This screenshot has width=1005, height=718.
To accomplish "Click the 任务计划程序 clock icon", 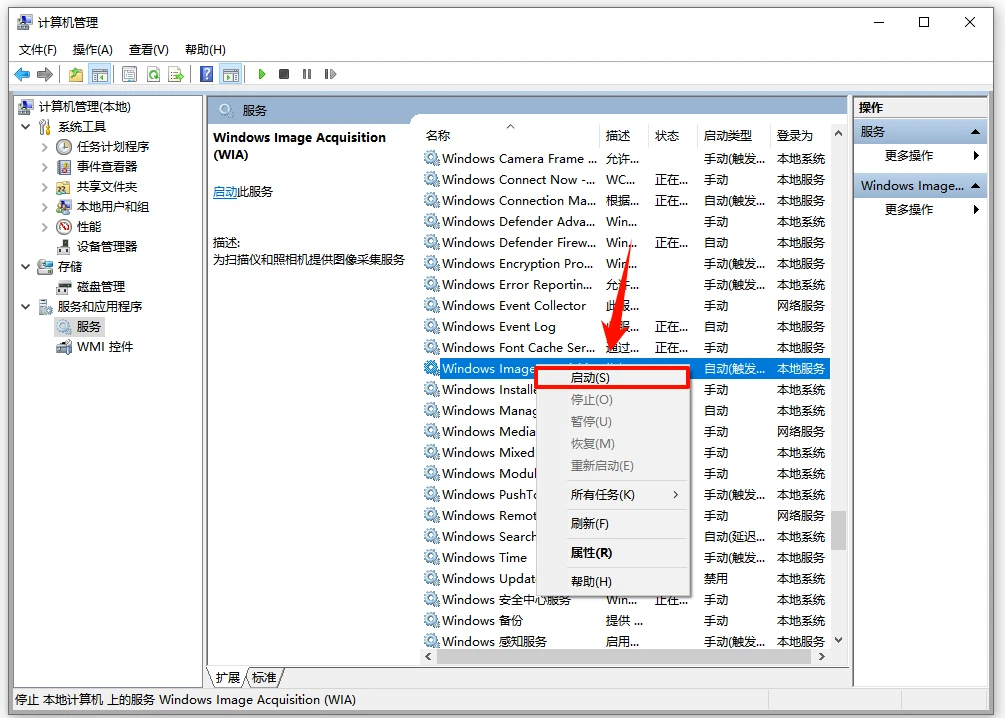I will 63,147.
